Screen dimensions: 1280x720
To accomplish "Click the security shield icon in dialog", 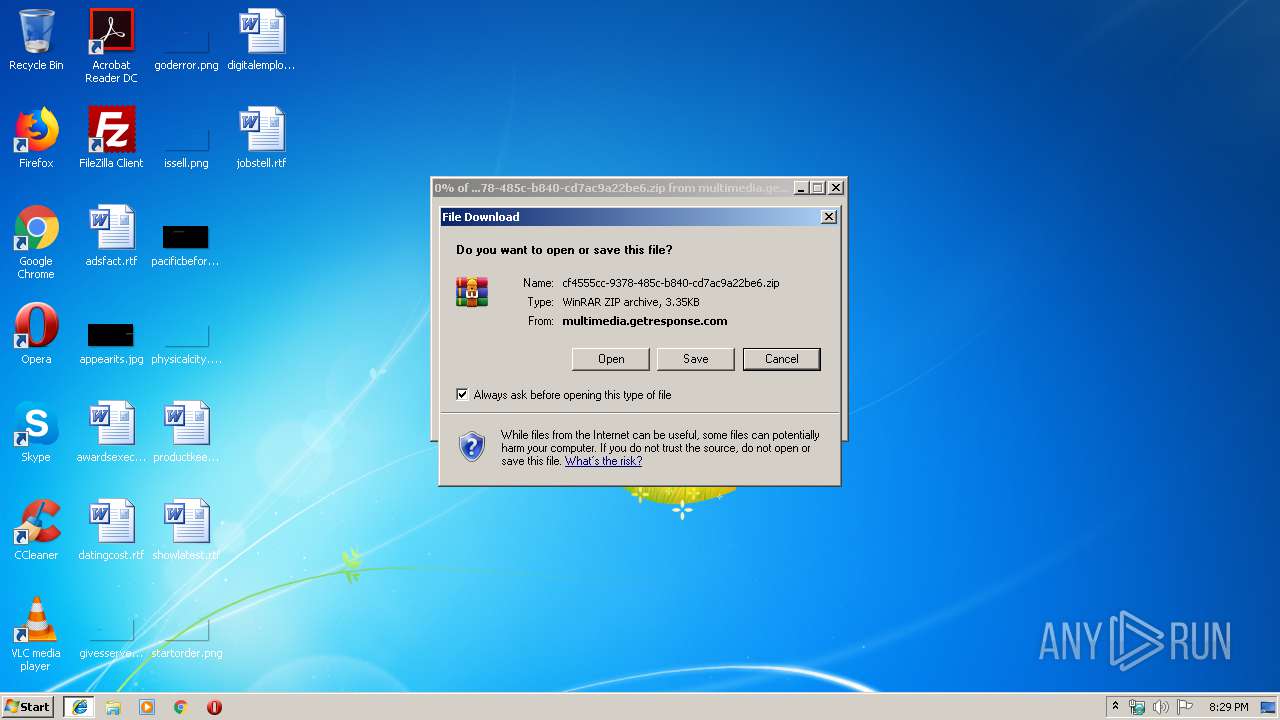I will [472, 446].
